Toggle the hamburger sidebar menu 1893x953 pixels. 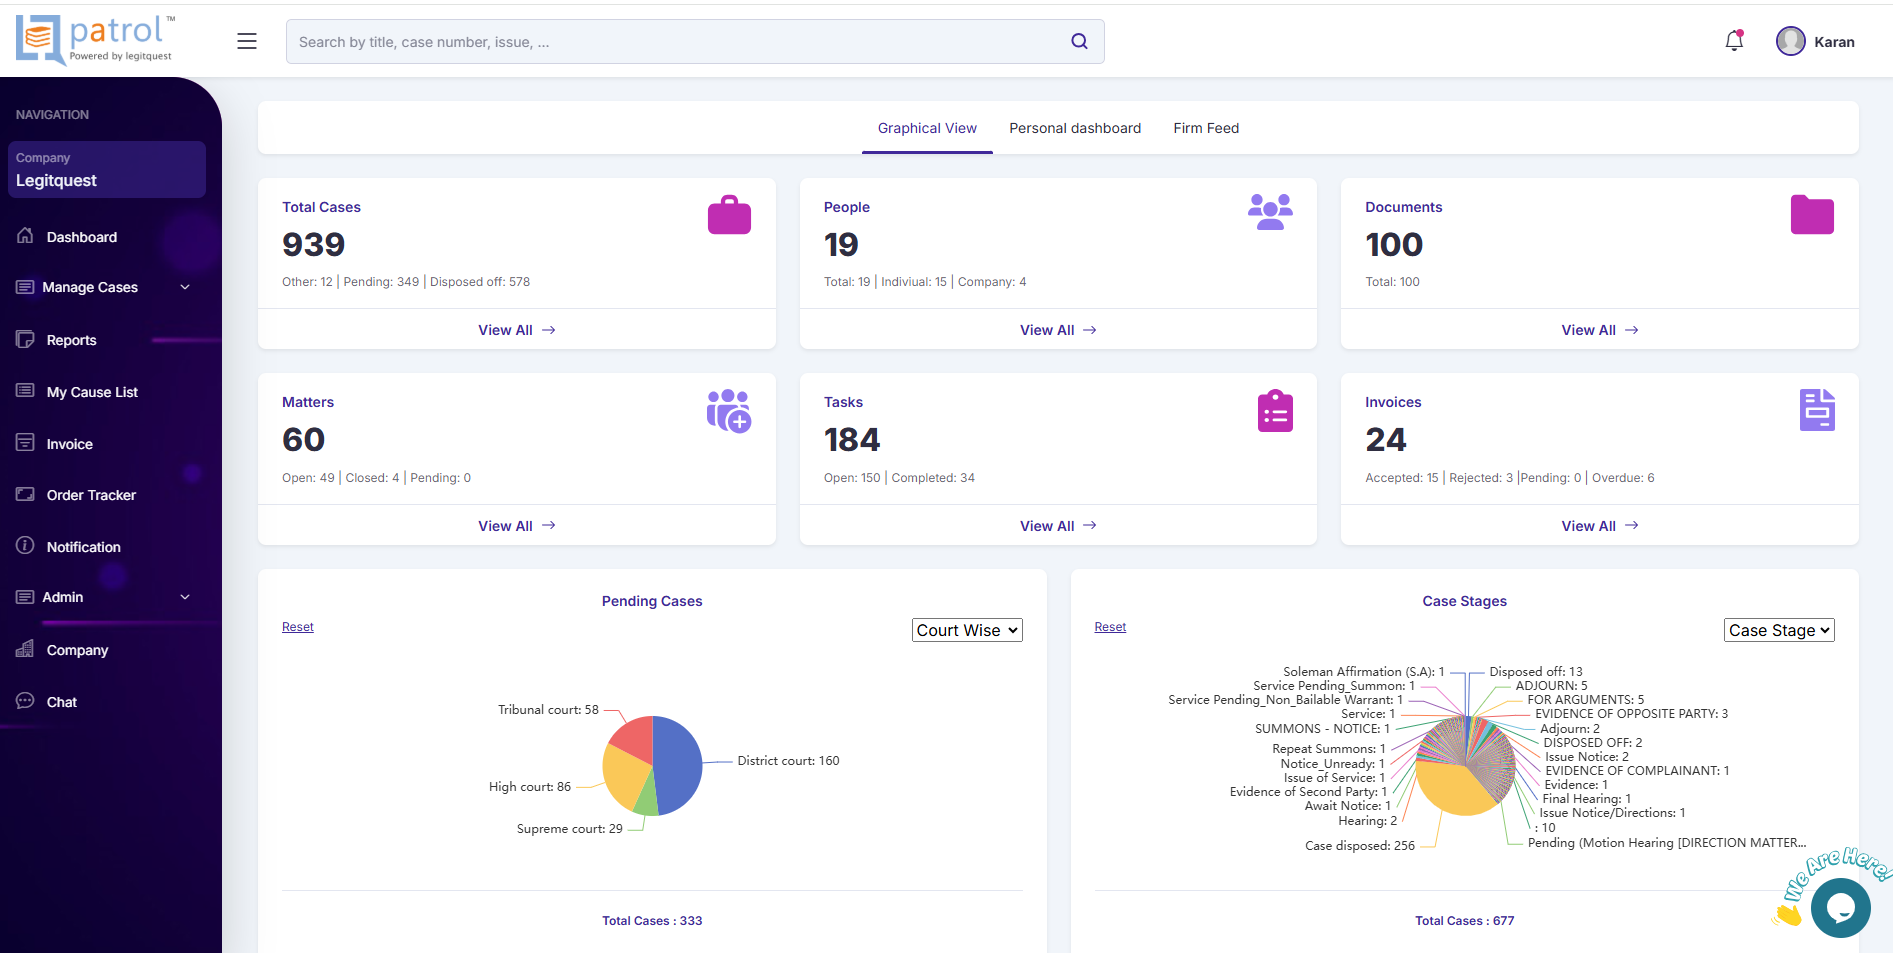pyautogui.click(x=247, y=41)
